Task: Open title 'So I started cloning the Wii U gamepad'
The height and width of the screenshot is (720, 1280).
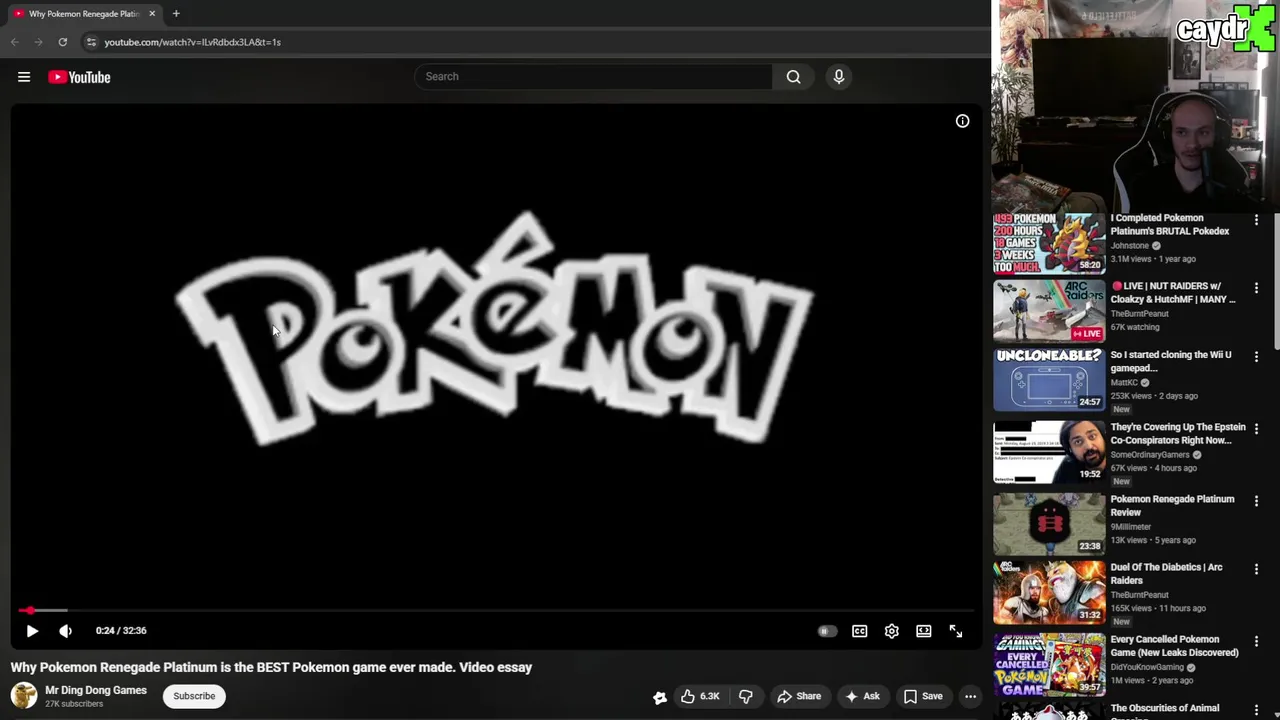Action: pyautogui.click(x=1171, y=361)
